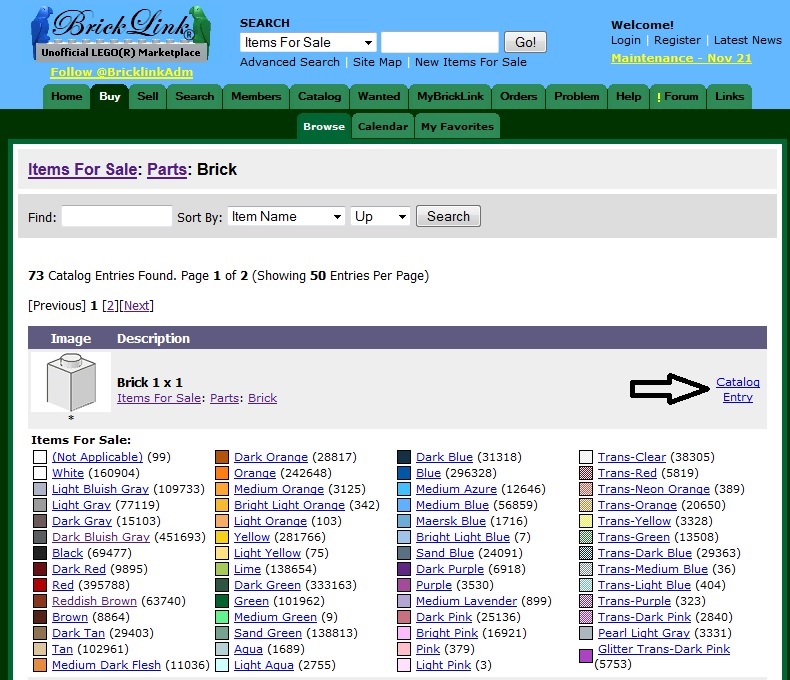Image resolution: width=790 pixels, height=680 pixels.
Task: Click the Parts breadcrumb in the page heading
Action: point(167,169)
